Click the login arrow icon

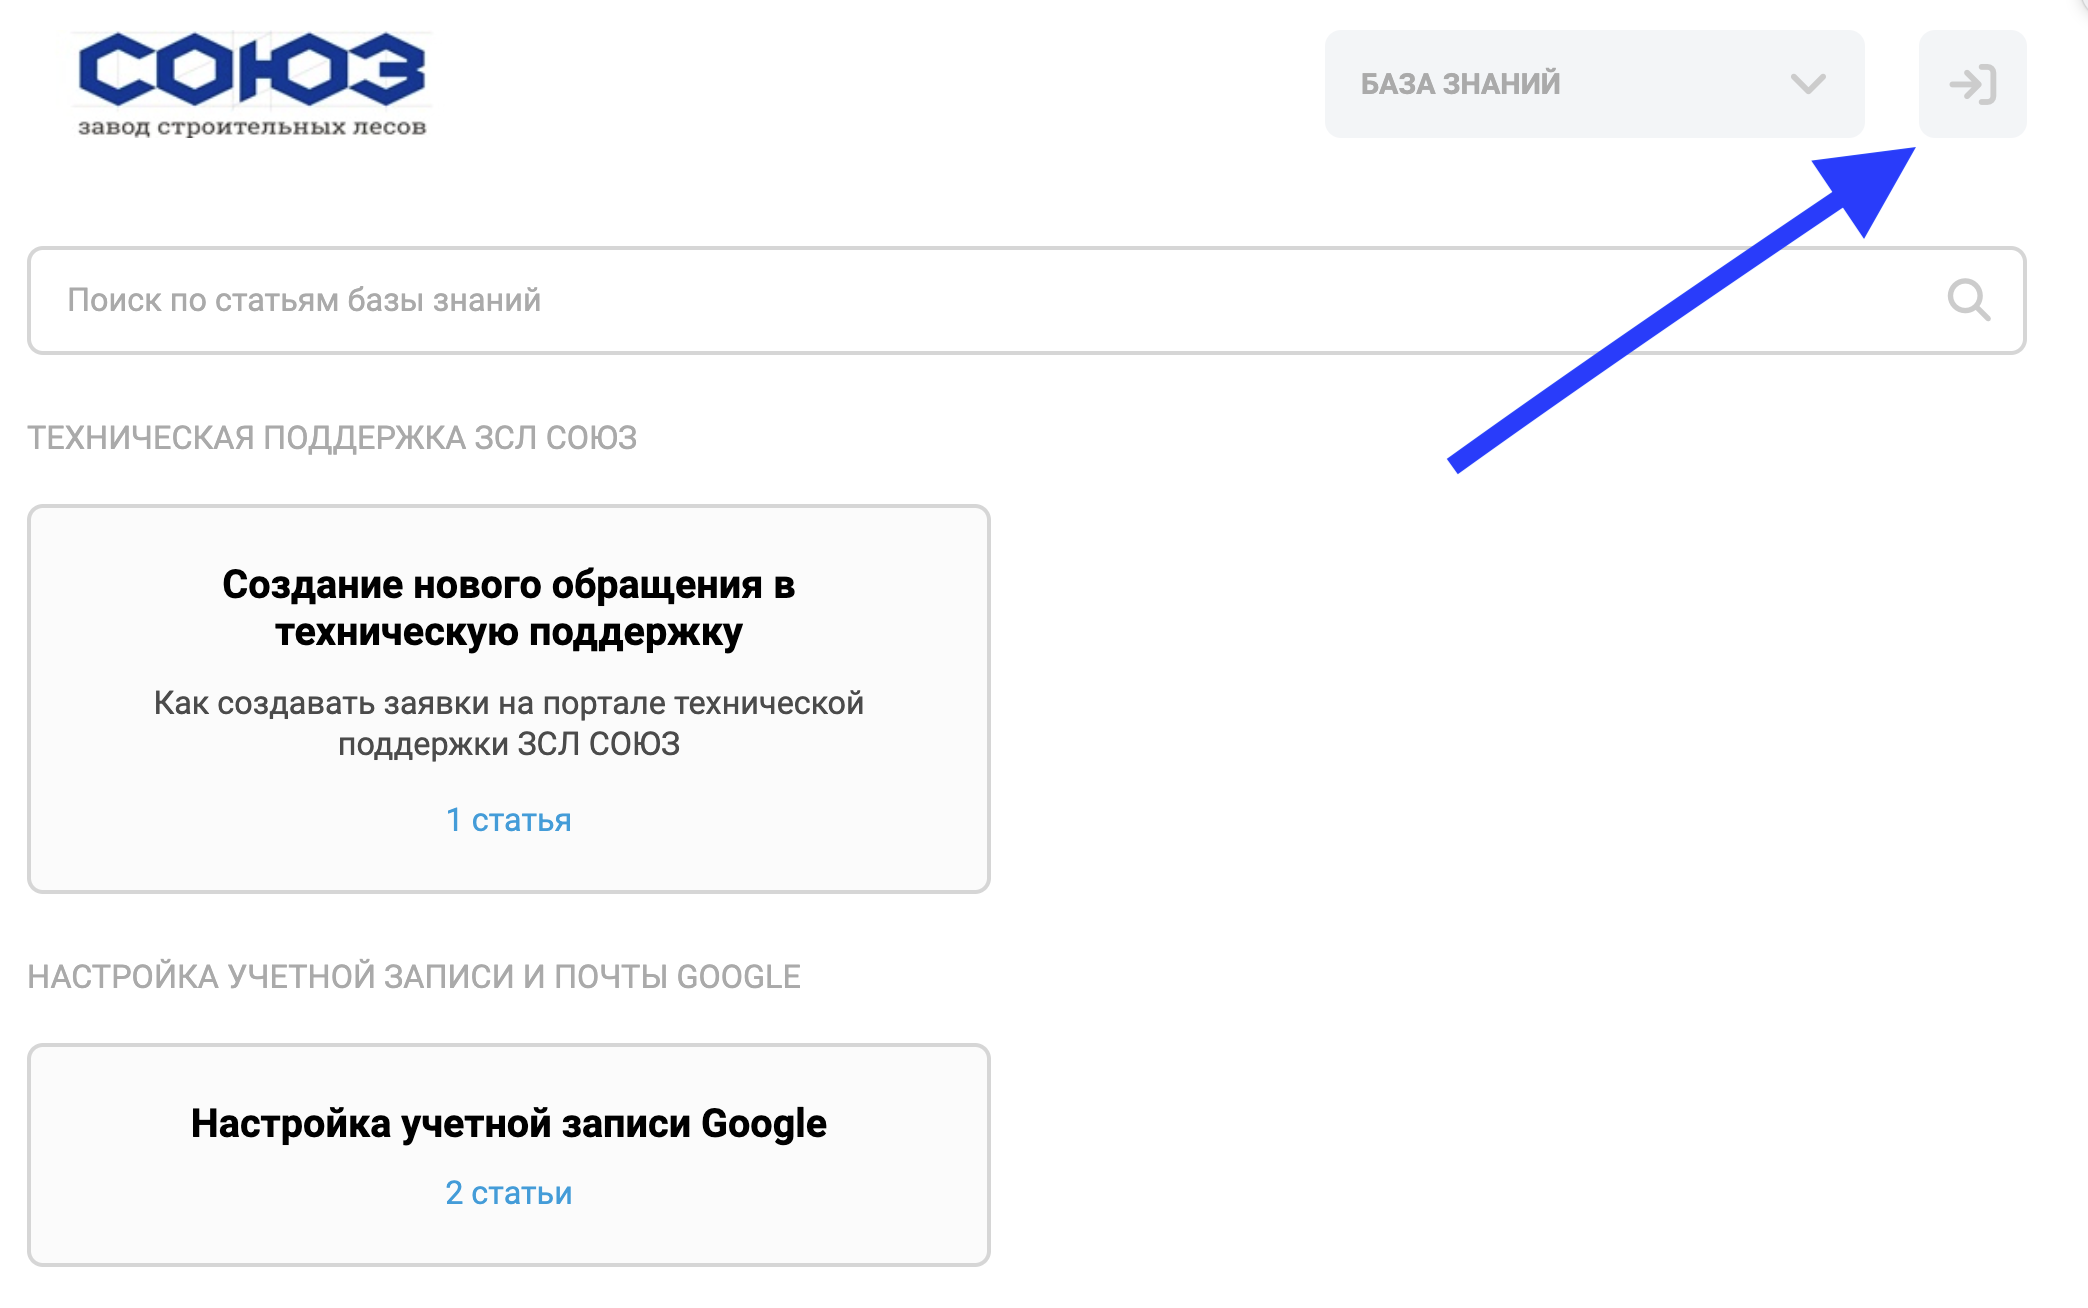click(x=1972, y=84)
